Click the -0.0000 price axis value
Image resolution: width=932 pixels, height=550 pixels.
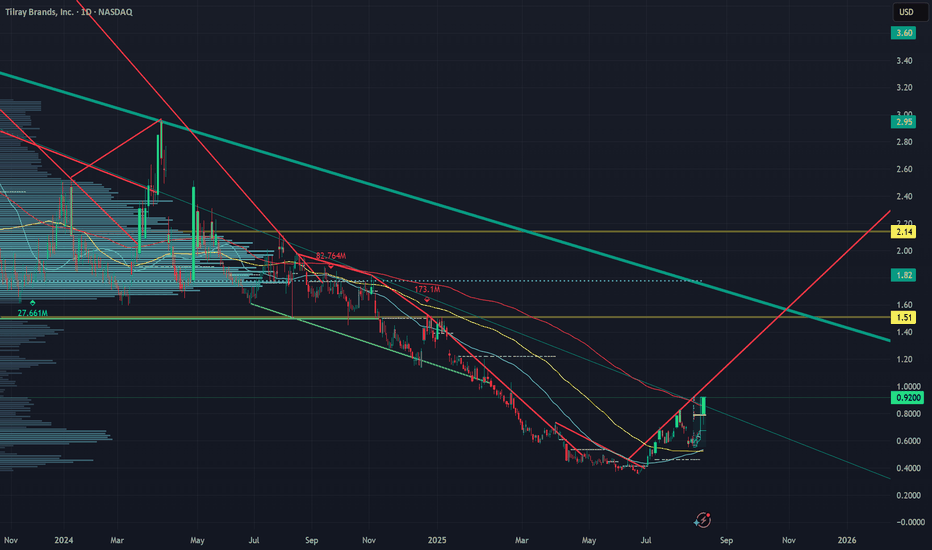click(909, 522)
